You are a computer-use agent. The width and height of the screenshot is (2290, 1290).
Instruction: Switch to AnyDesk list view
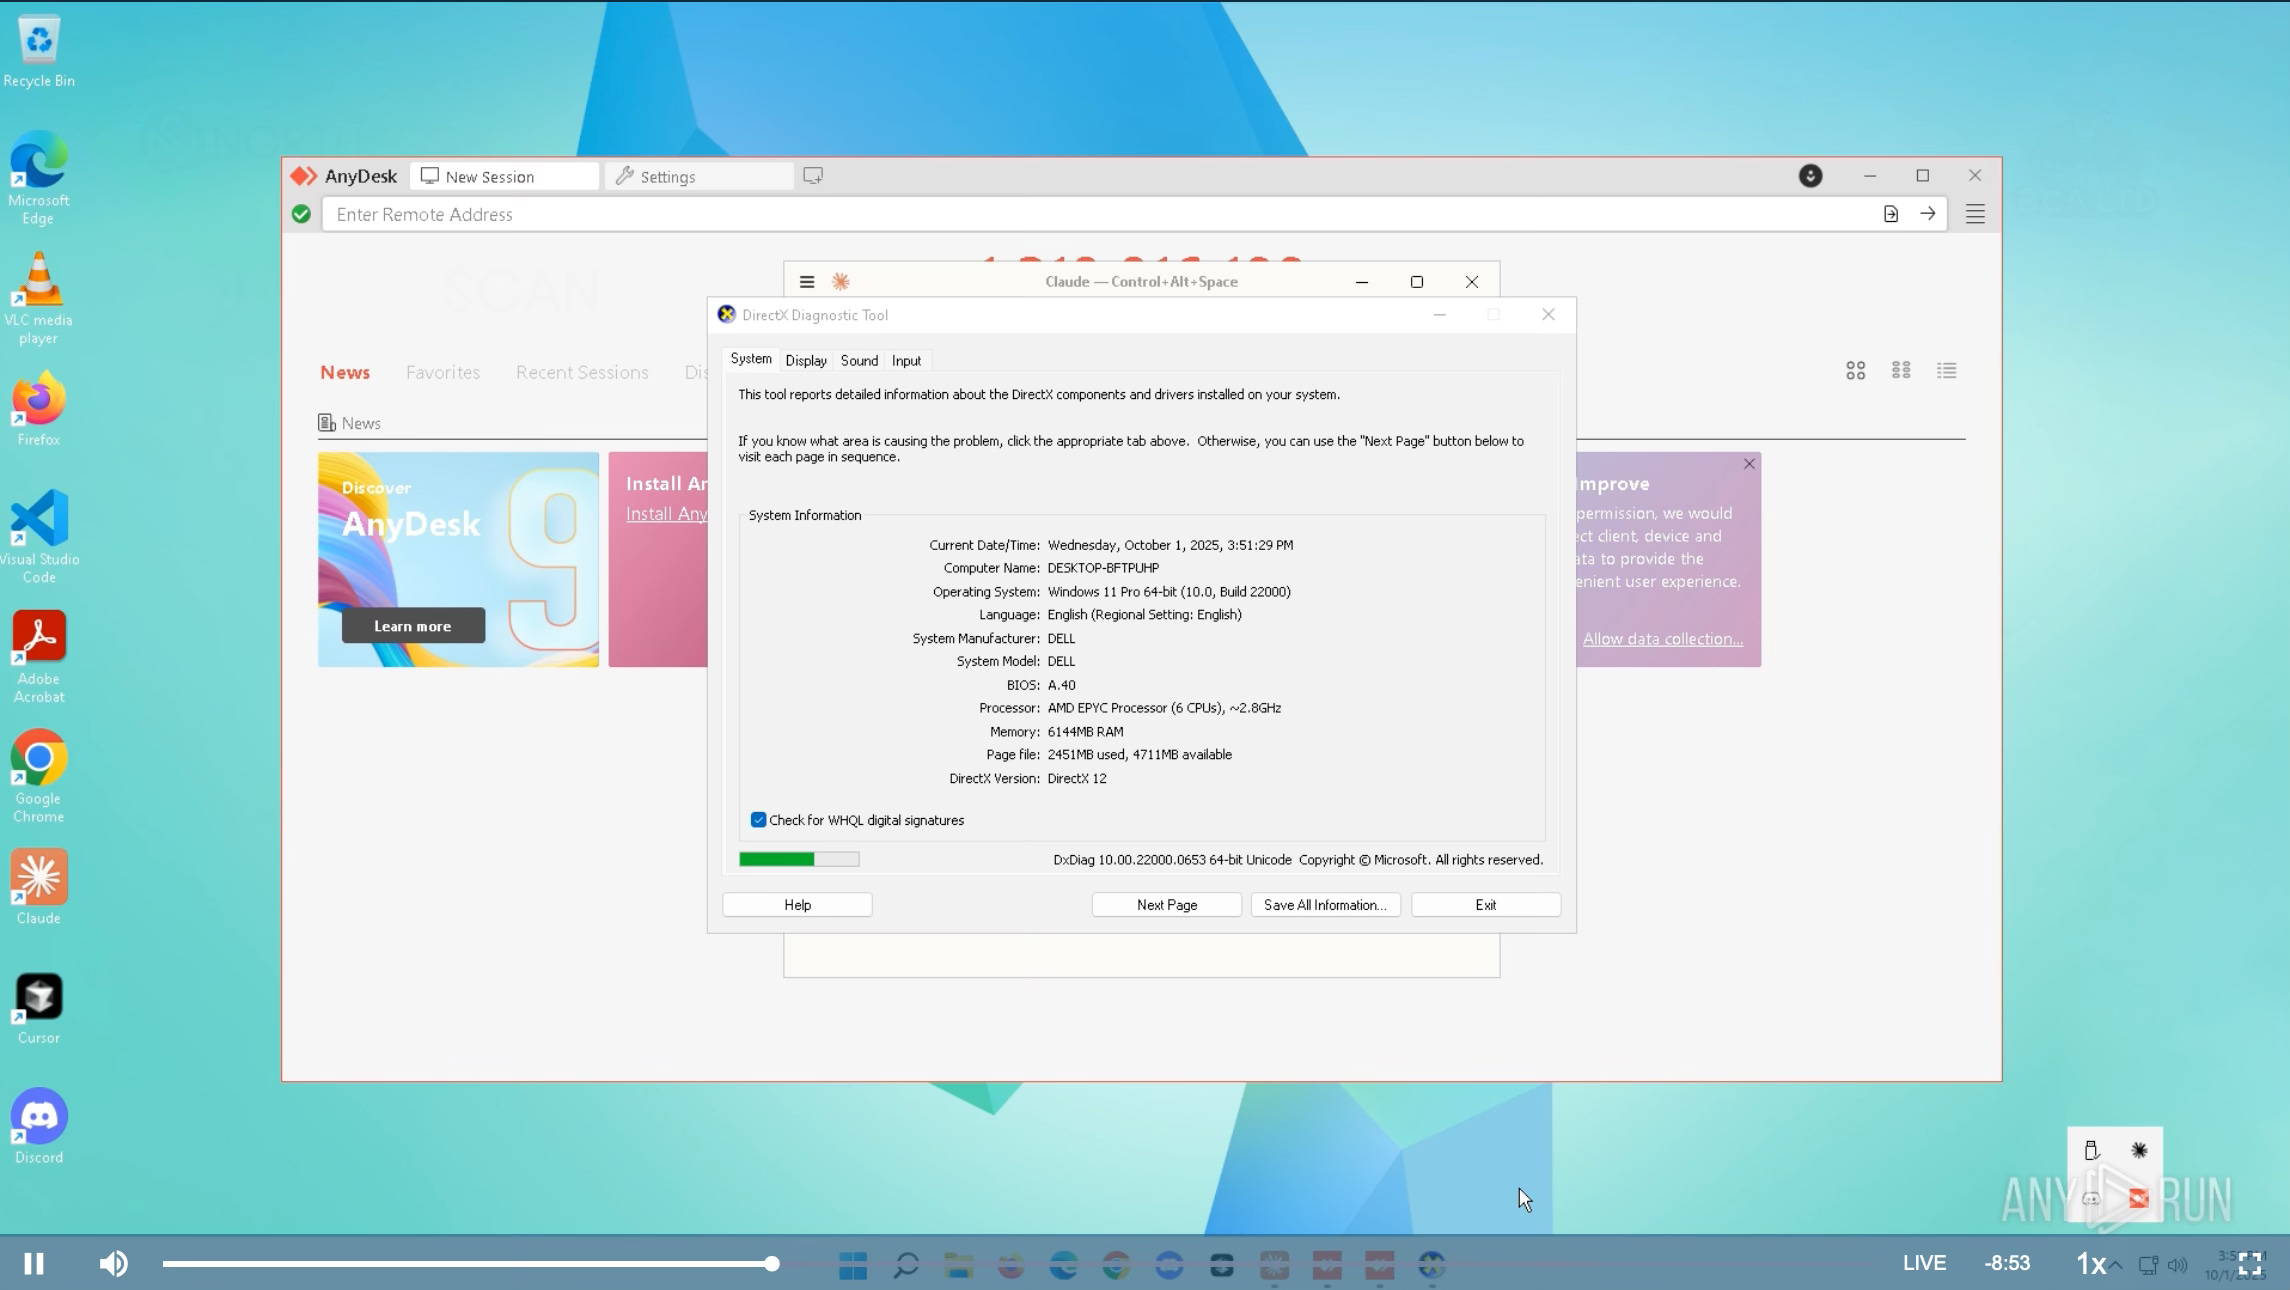(1946, 371)
